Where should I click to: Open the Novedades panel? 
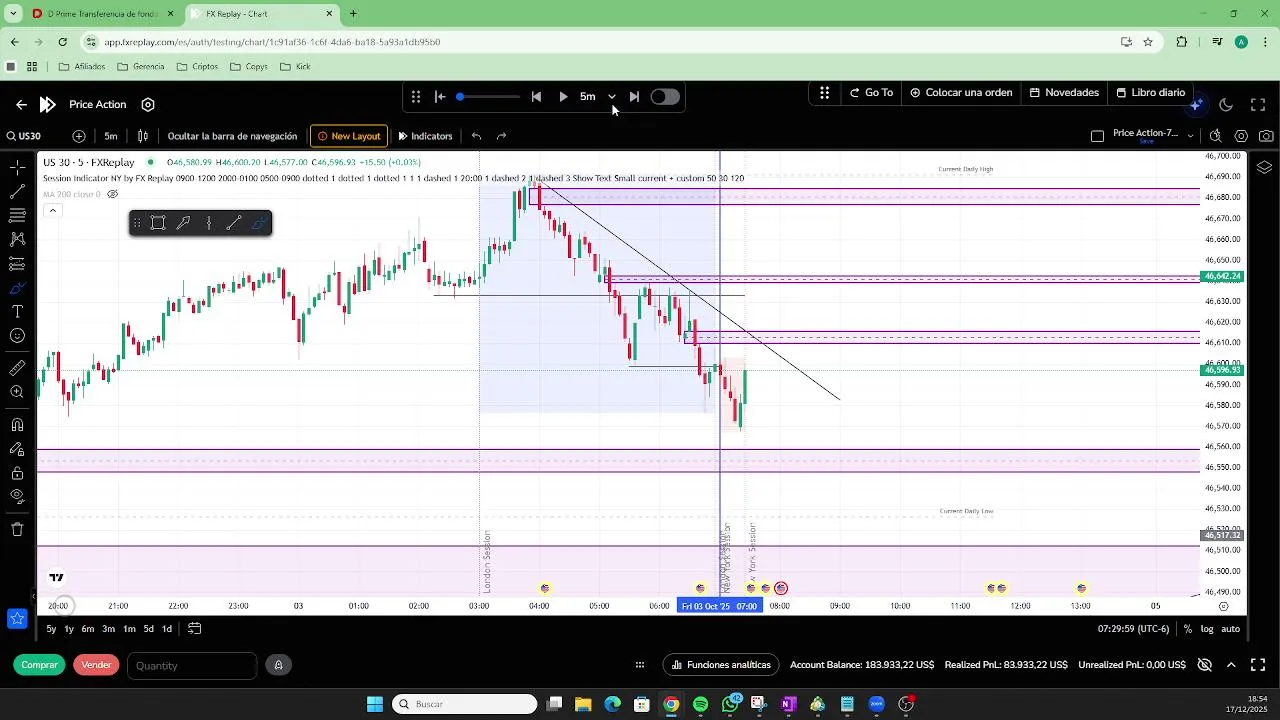[x=1065, y=92]
